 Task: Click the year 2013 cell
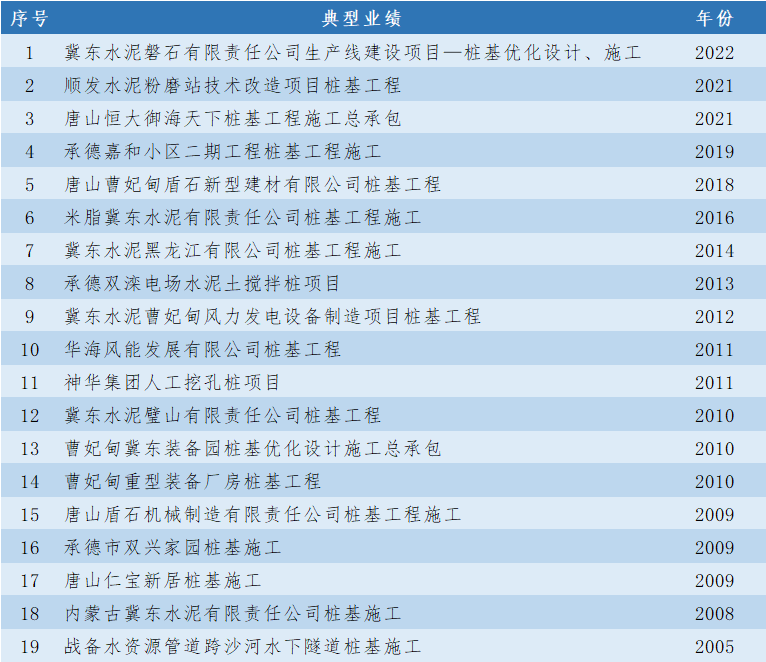point(714,283)
